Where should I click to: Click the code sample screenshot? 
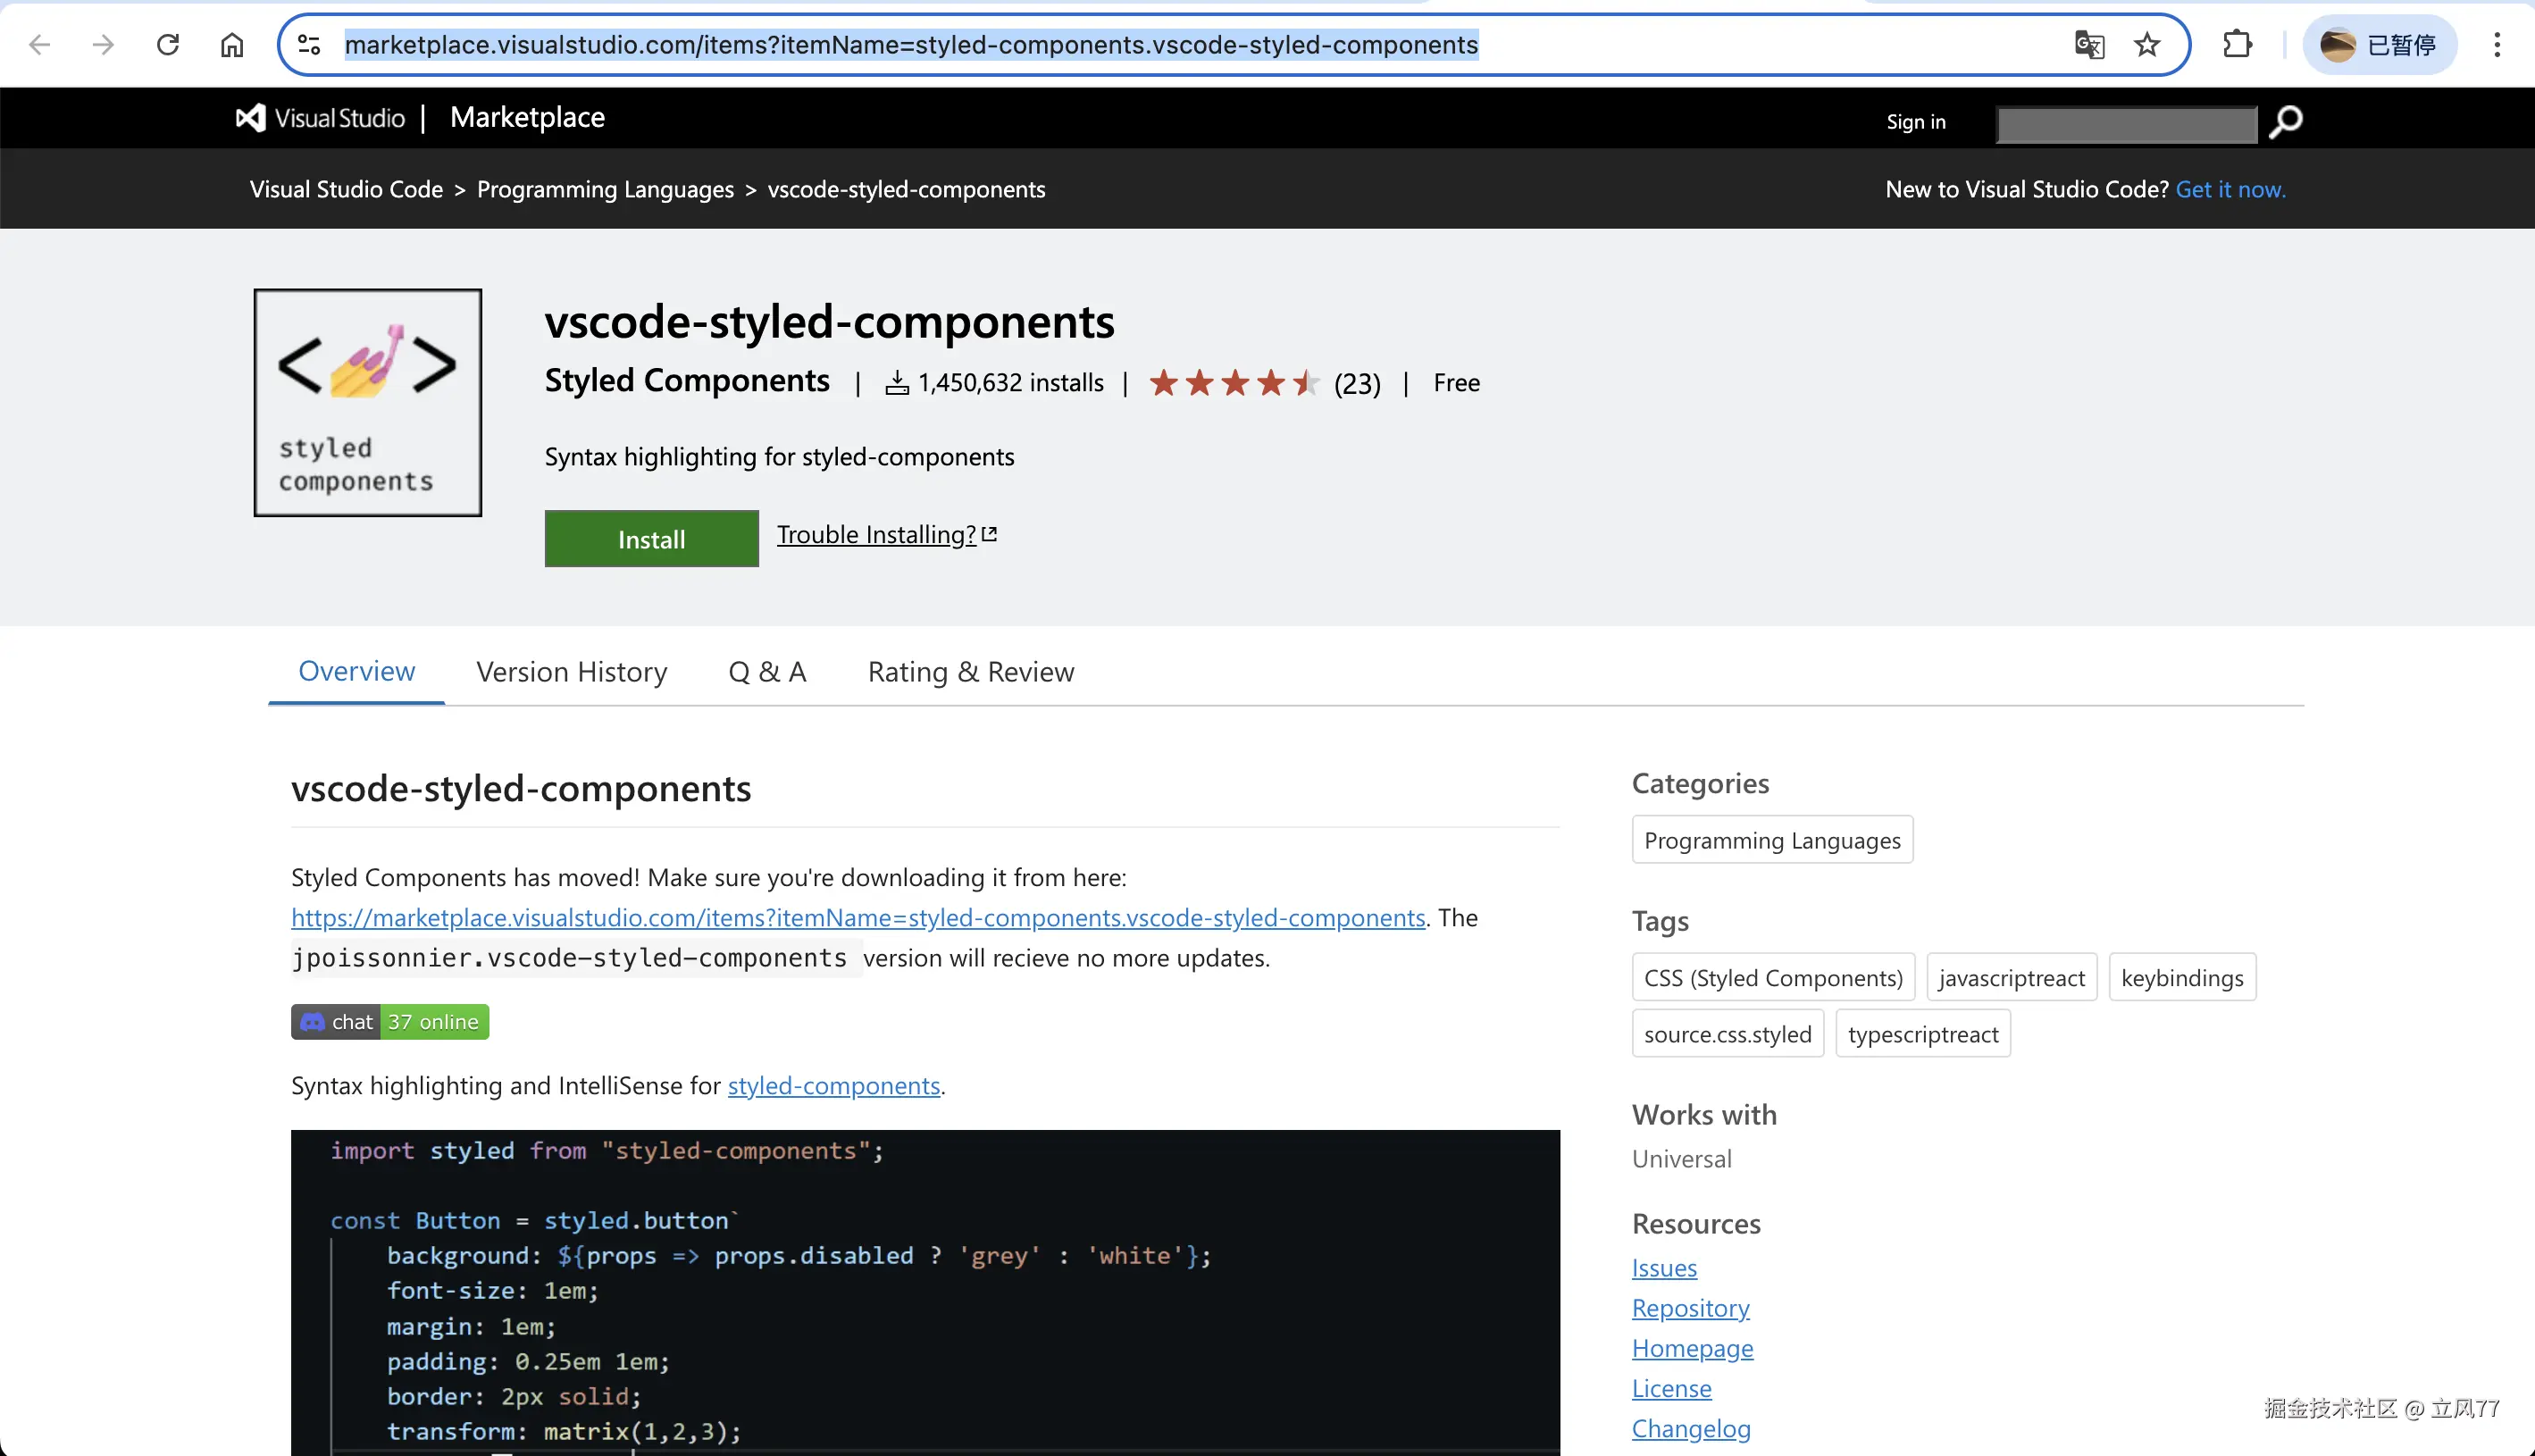coord(925,1292)
